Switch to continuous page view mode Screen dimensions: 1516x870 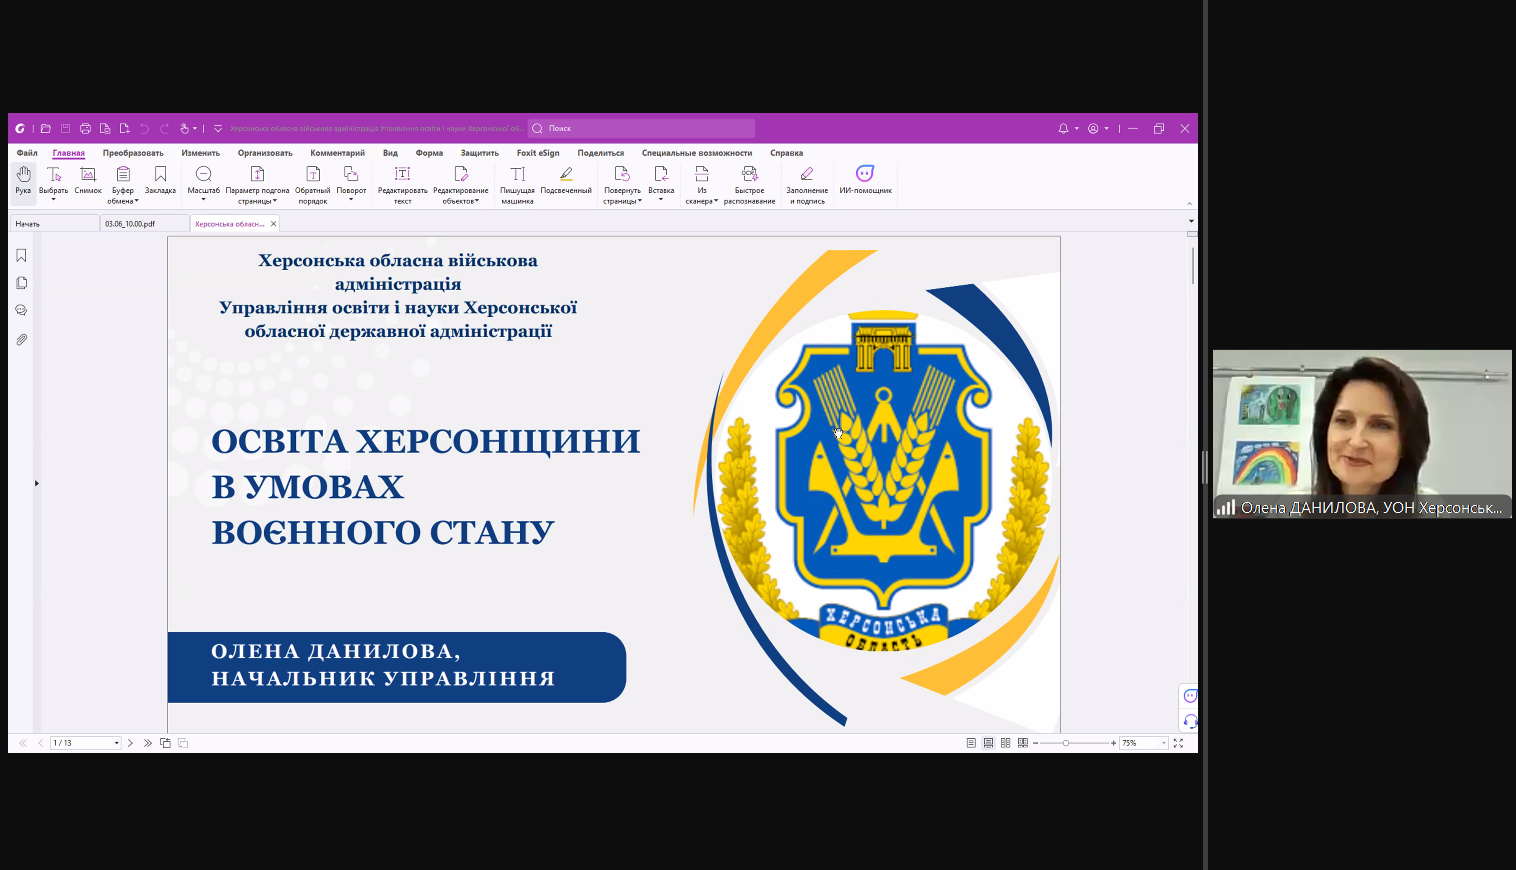[x=988, y=743]
